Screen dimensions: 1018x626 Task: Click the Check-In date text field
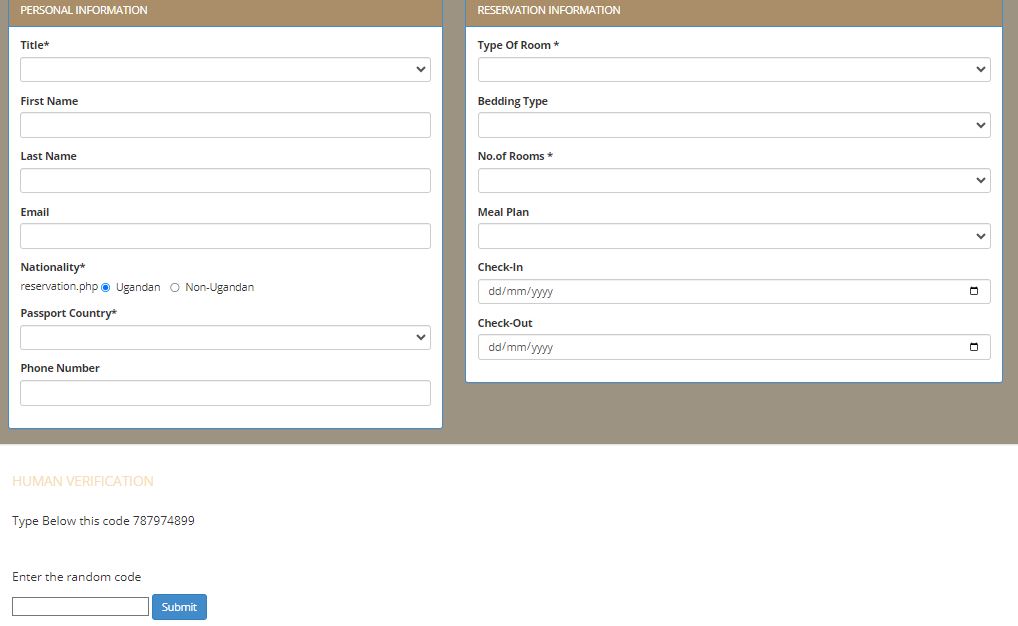tap(700, 292)
